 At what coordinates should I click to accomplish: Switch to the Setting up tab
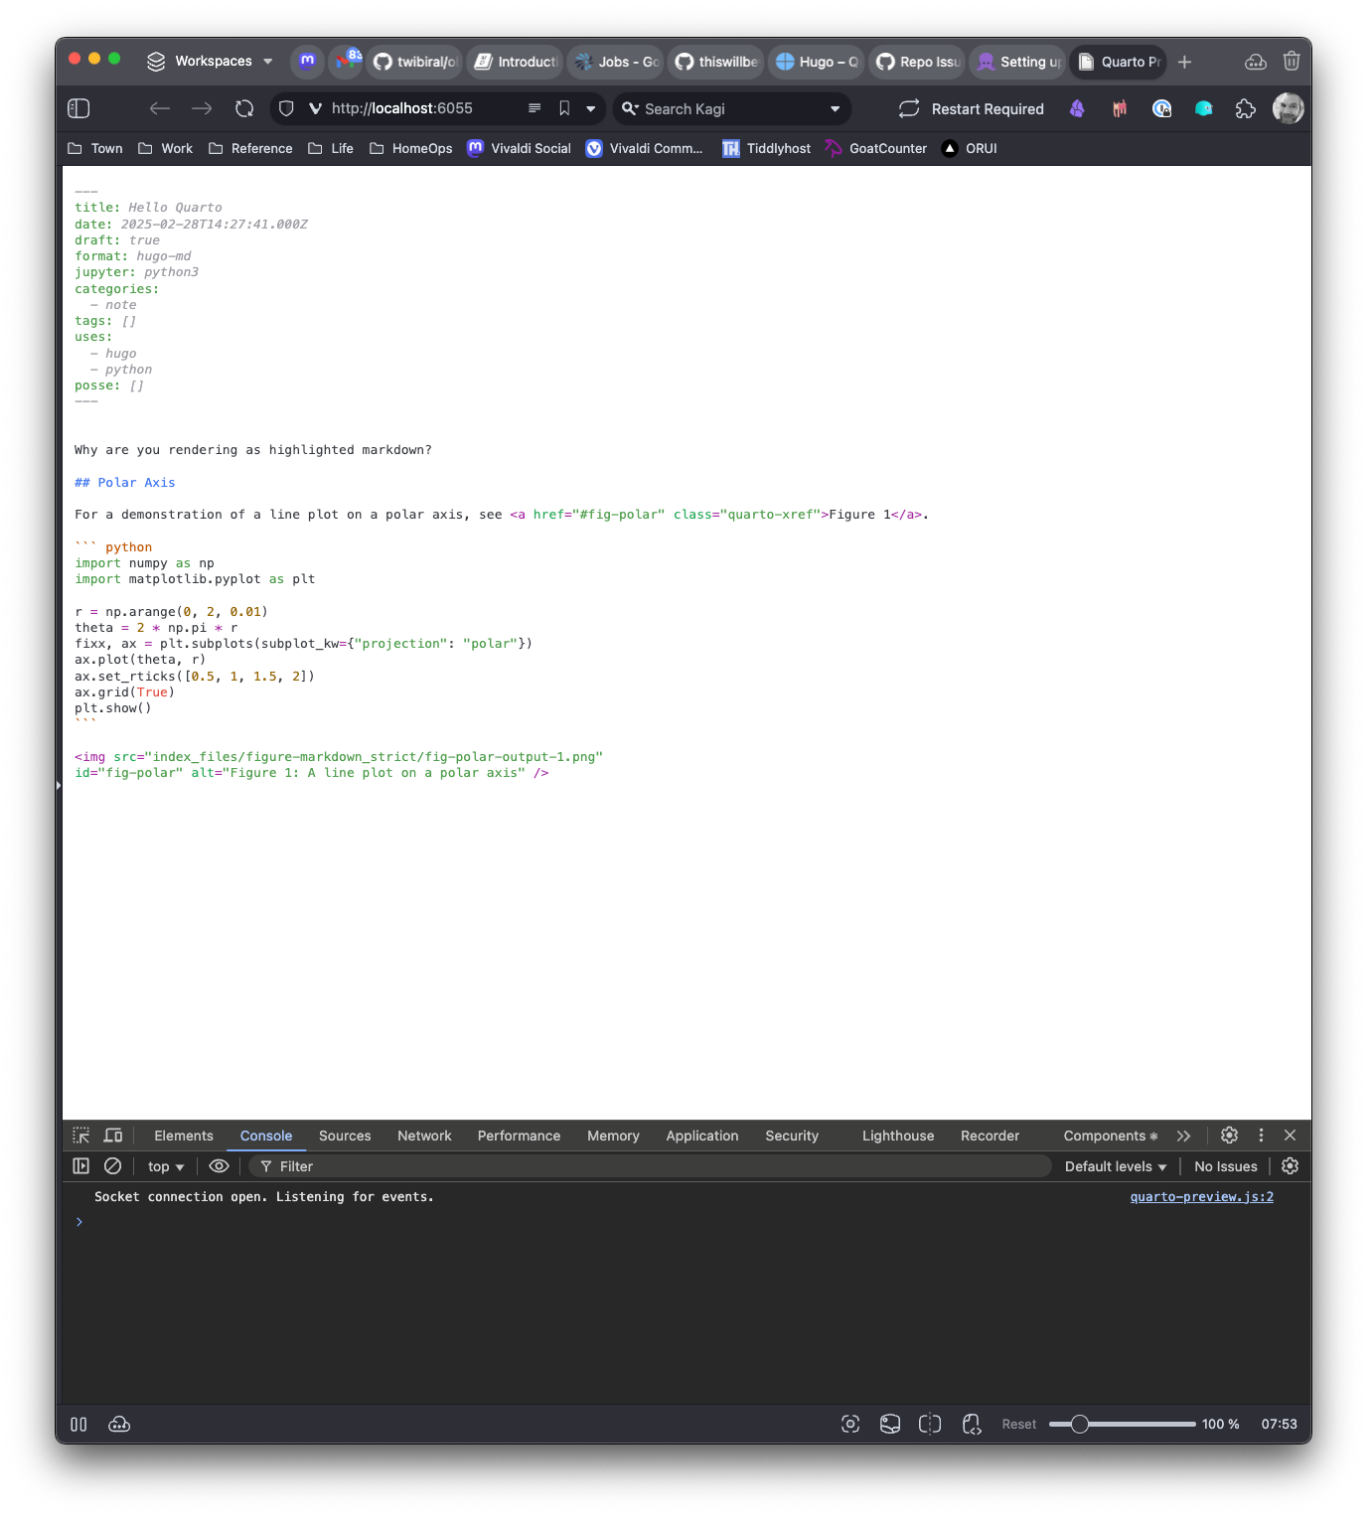coord(1017,62)
